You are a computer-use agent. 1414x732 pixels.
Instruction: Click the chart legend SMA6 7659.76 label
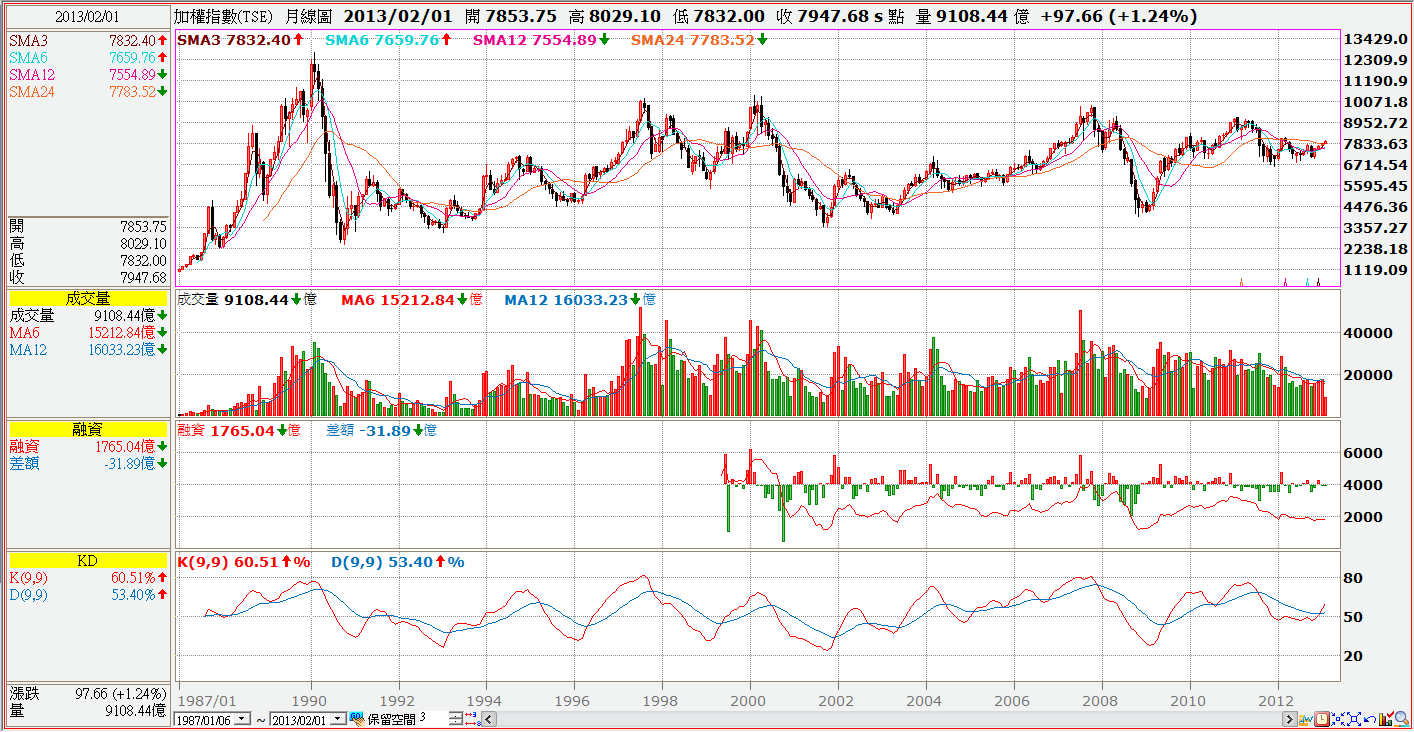[388, 40]
